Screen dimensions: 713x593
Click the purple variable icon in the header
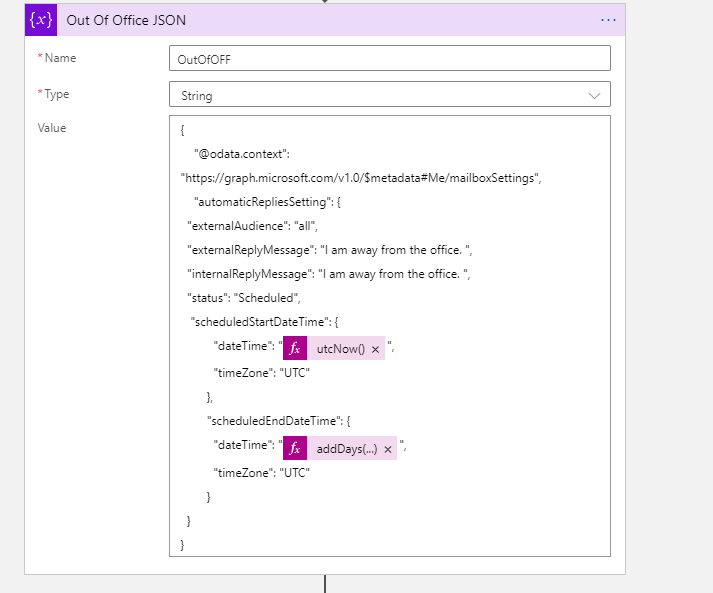pos(42,20)
